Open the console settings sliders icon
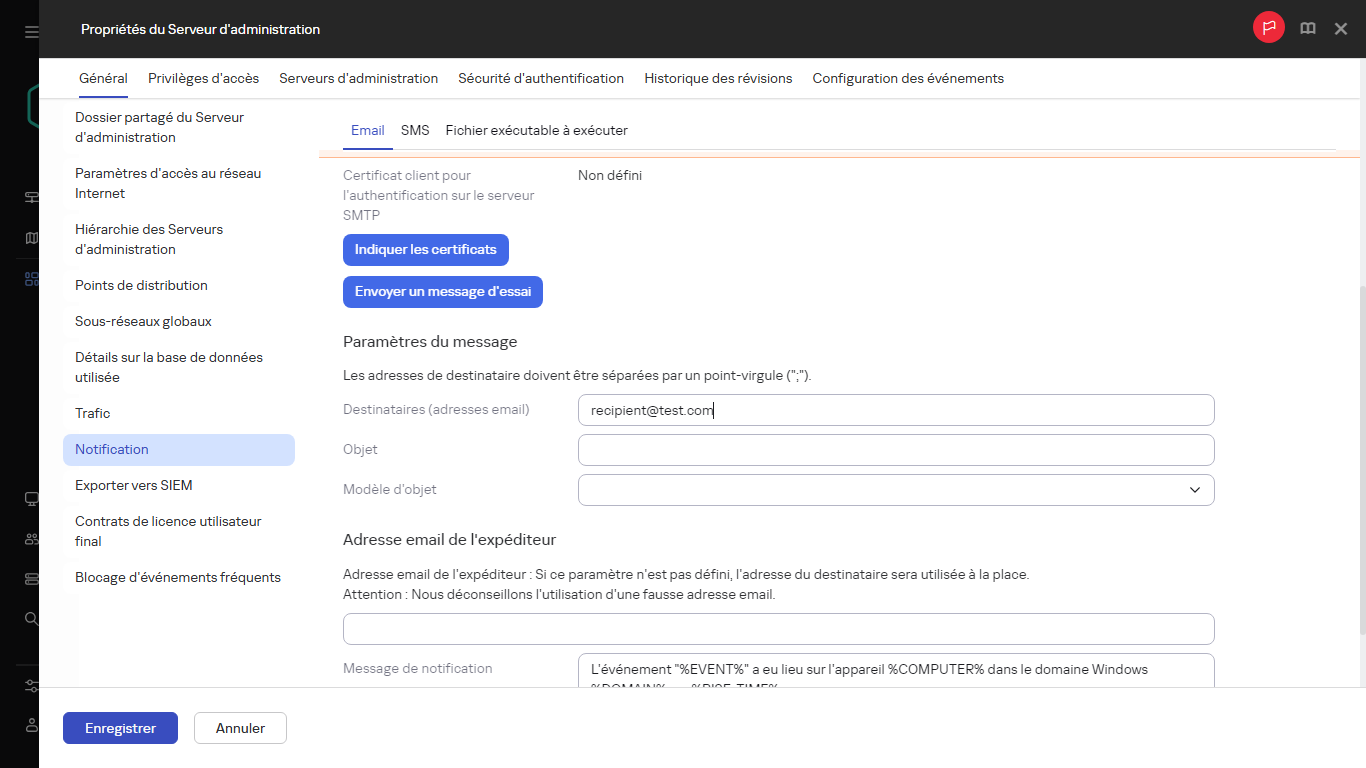This screenshot has height=768, width=1366. tap(30, 686)
